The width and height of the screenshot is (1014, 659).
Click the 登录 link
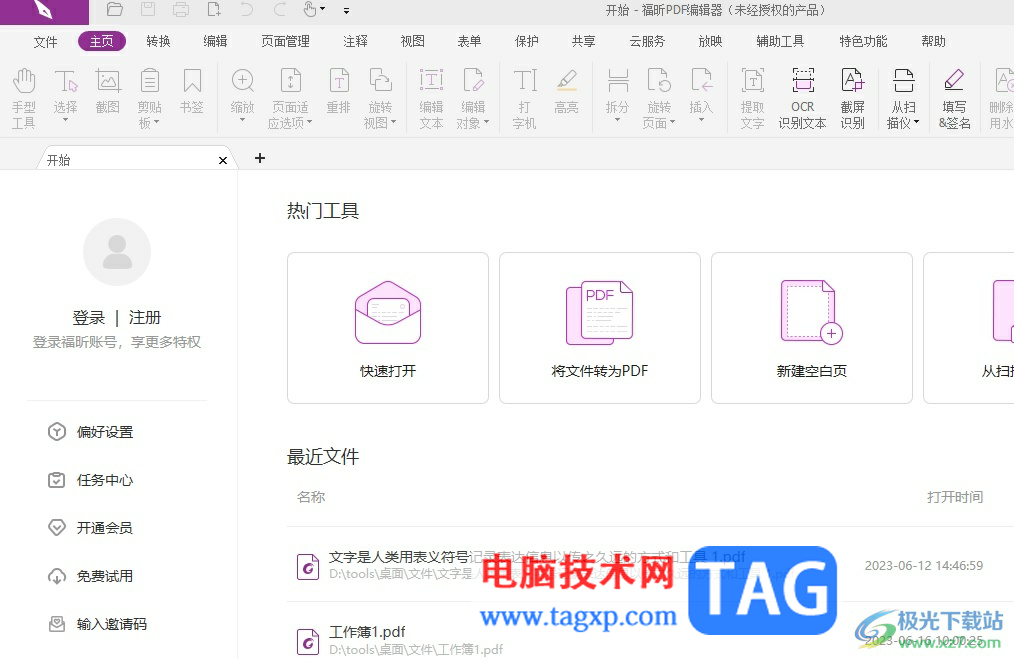89,318
